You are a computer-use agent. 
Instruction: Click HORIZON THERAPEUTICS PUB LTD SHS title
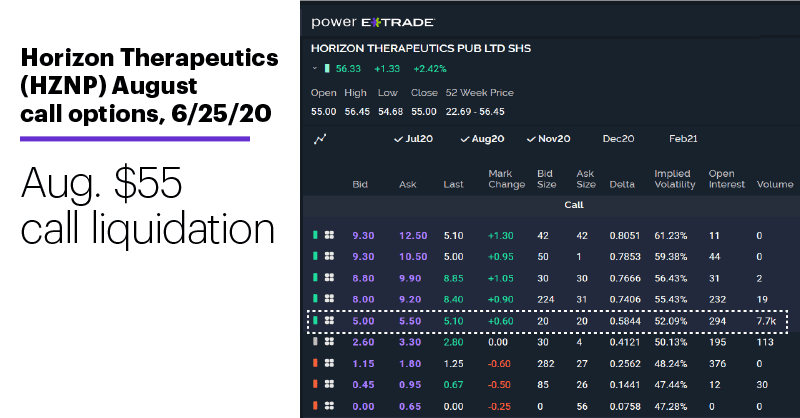421,48
